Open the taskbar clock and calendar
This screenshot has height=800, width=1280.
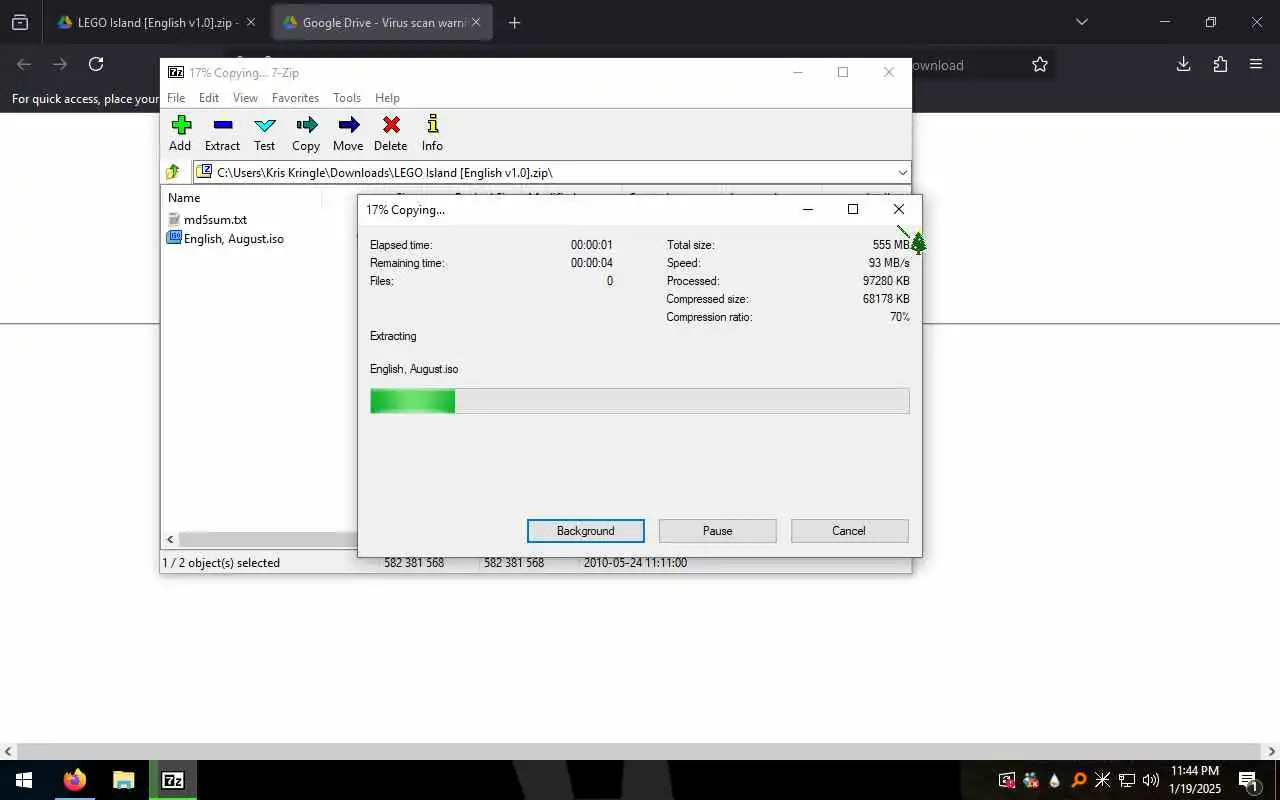click(x=1195, y=780)
